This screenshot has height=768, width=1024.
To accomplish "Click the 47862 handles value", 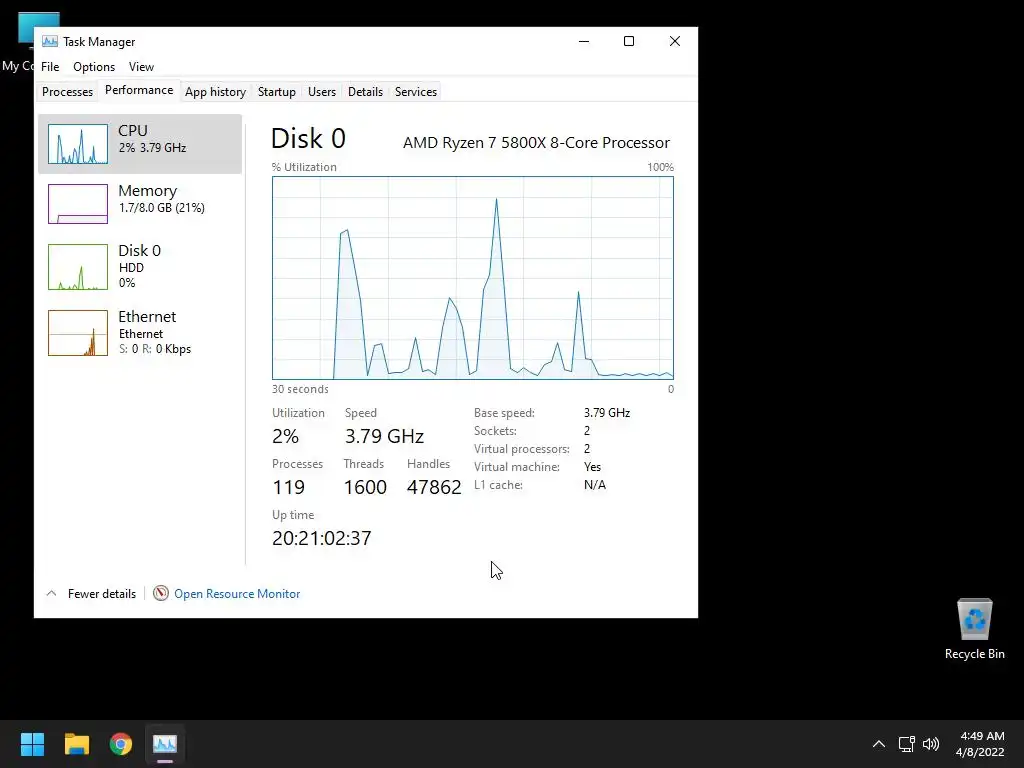I will [x=434, y=487].
